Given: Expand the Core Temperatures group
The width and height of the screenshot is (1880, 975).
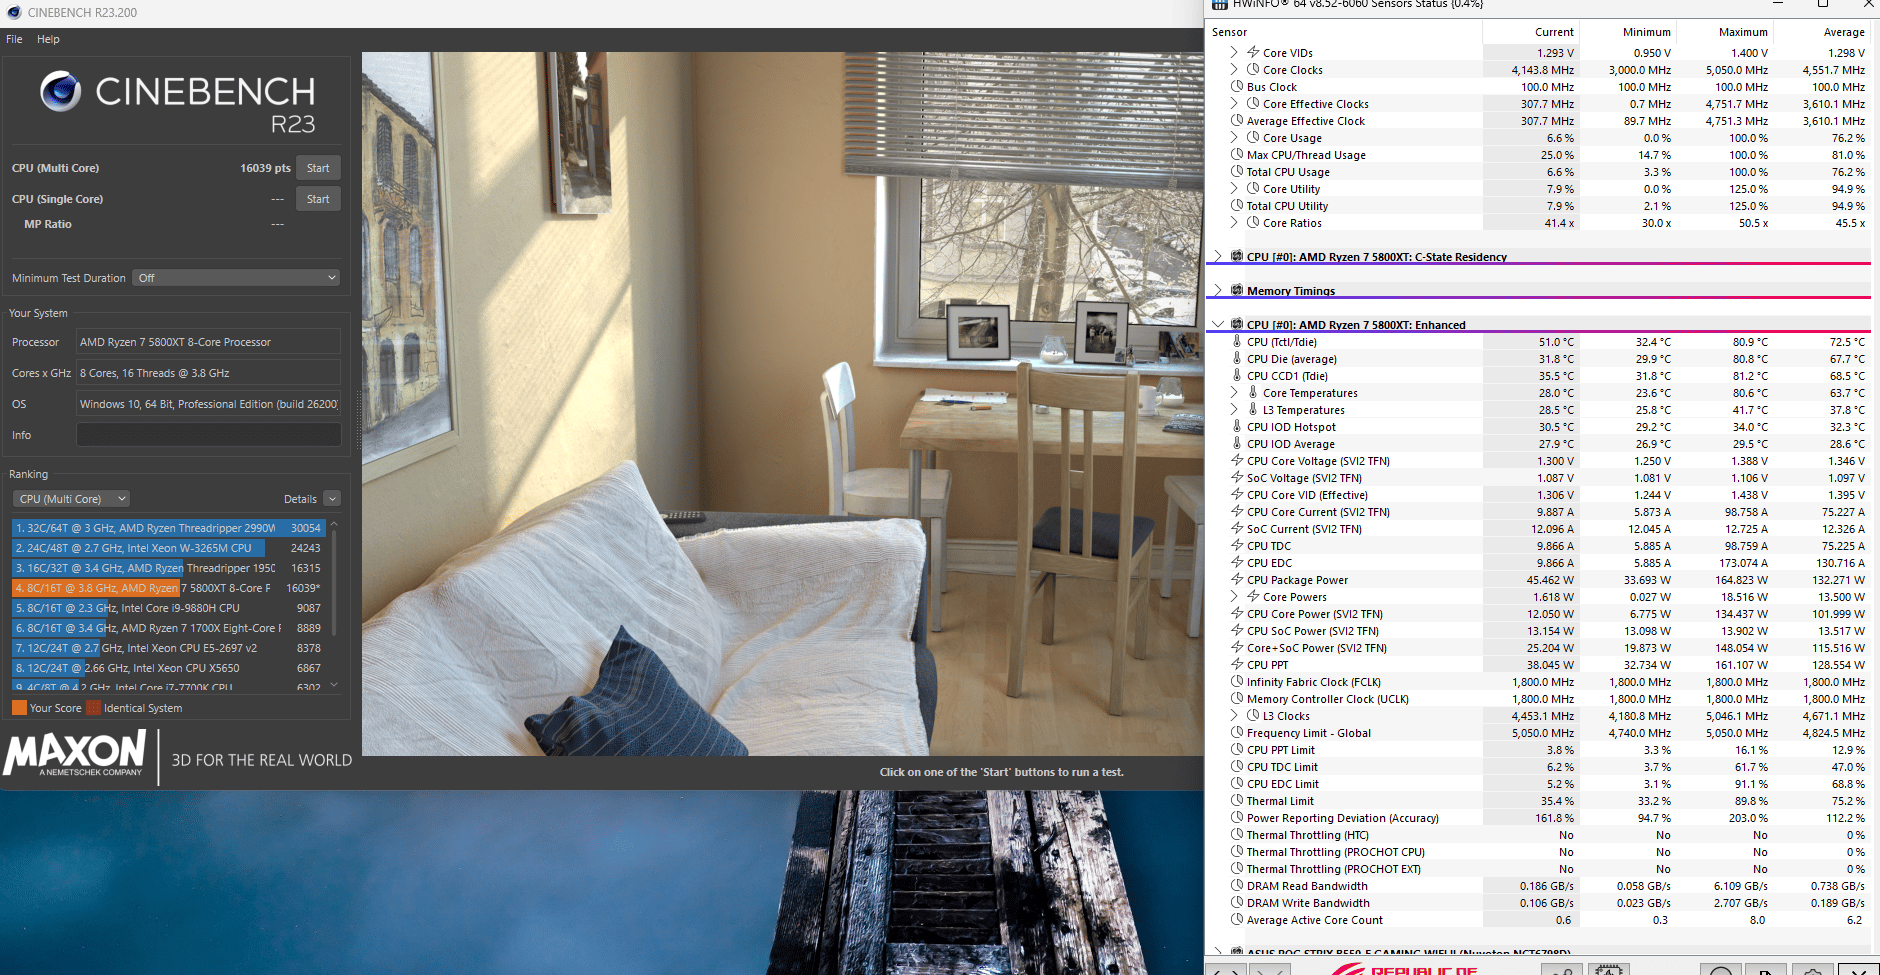Looking at the screenshot, I should click(1234, 393).
